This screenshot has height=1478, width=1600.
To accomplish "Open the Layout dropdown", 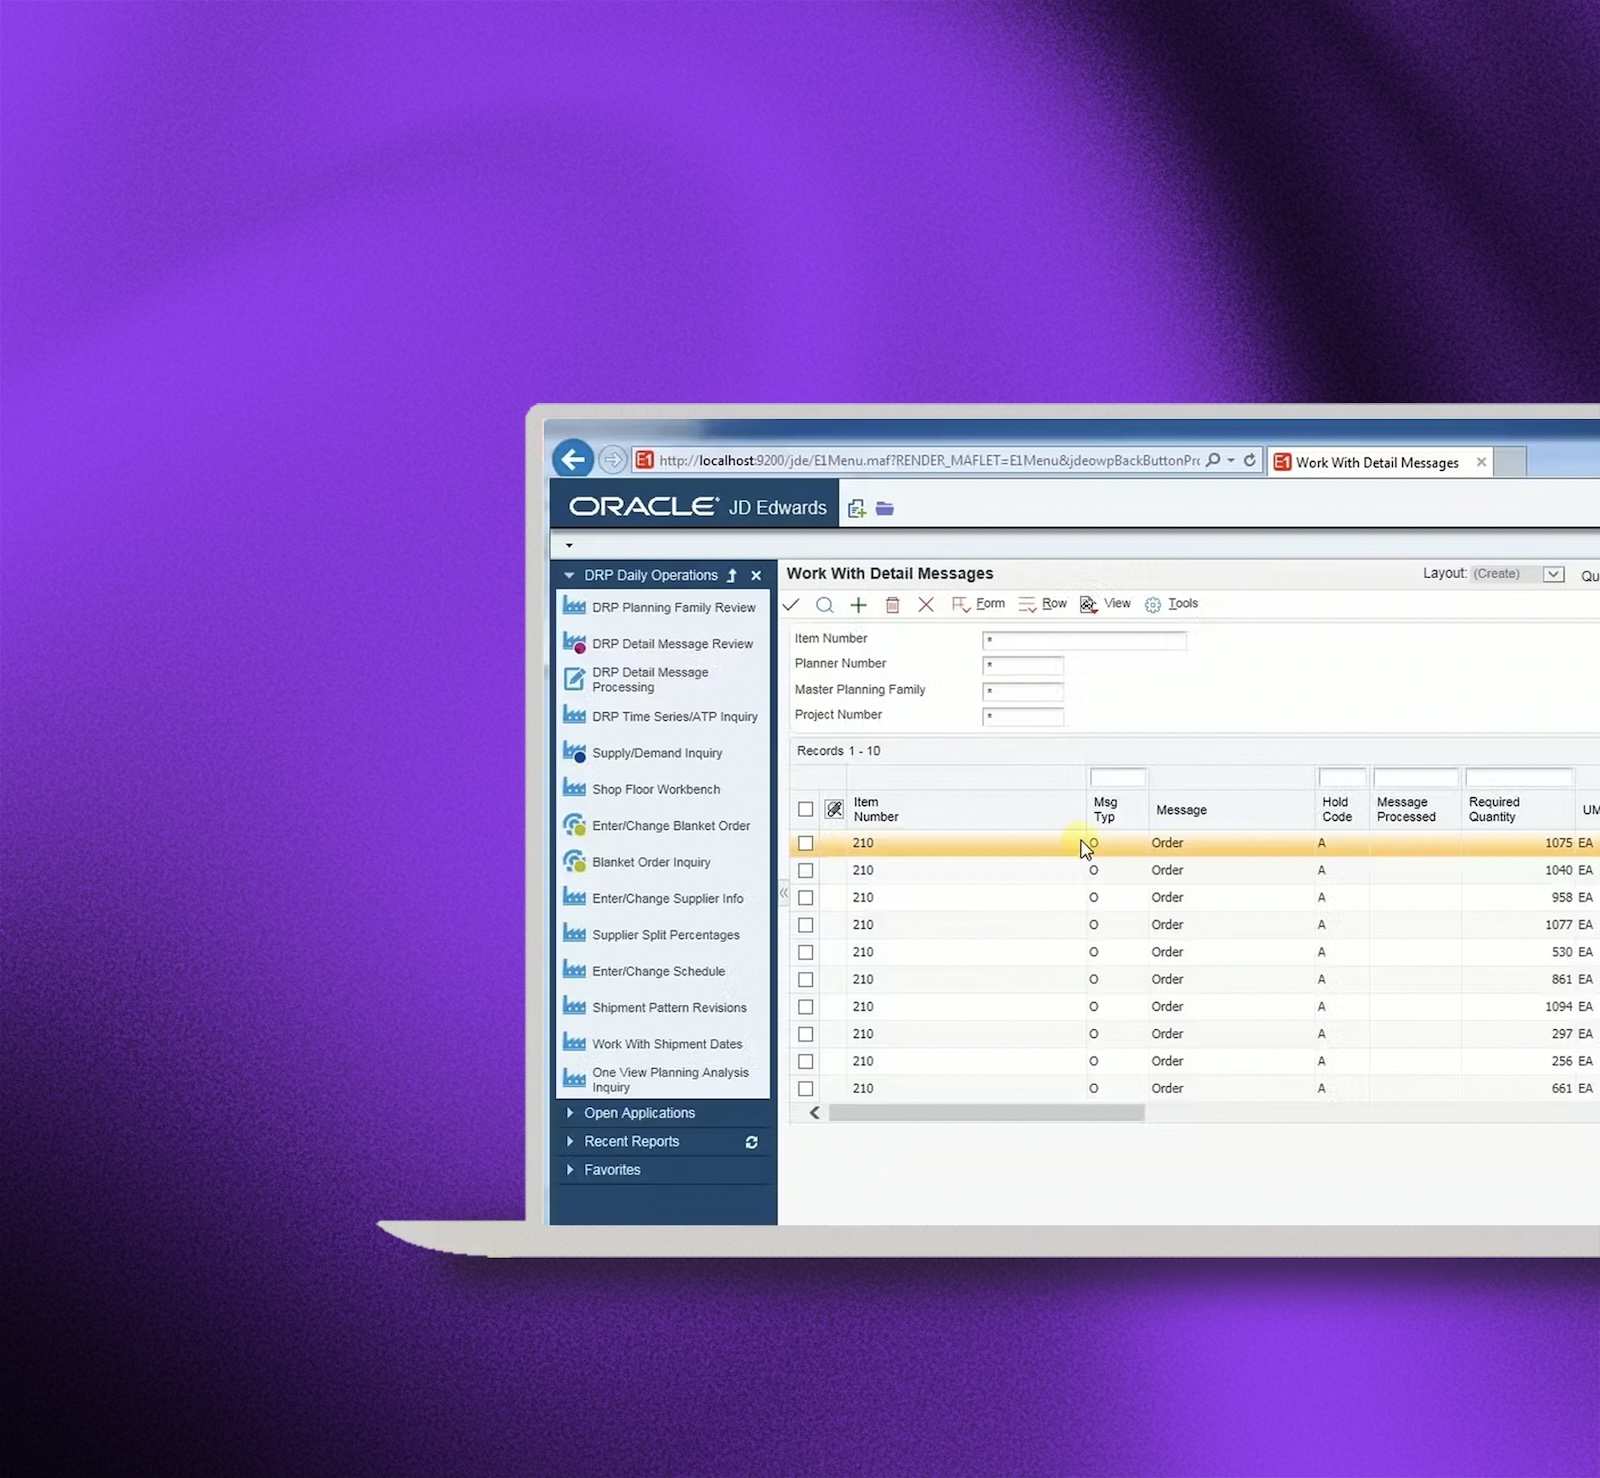I will [x=1553, y=574].
